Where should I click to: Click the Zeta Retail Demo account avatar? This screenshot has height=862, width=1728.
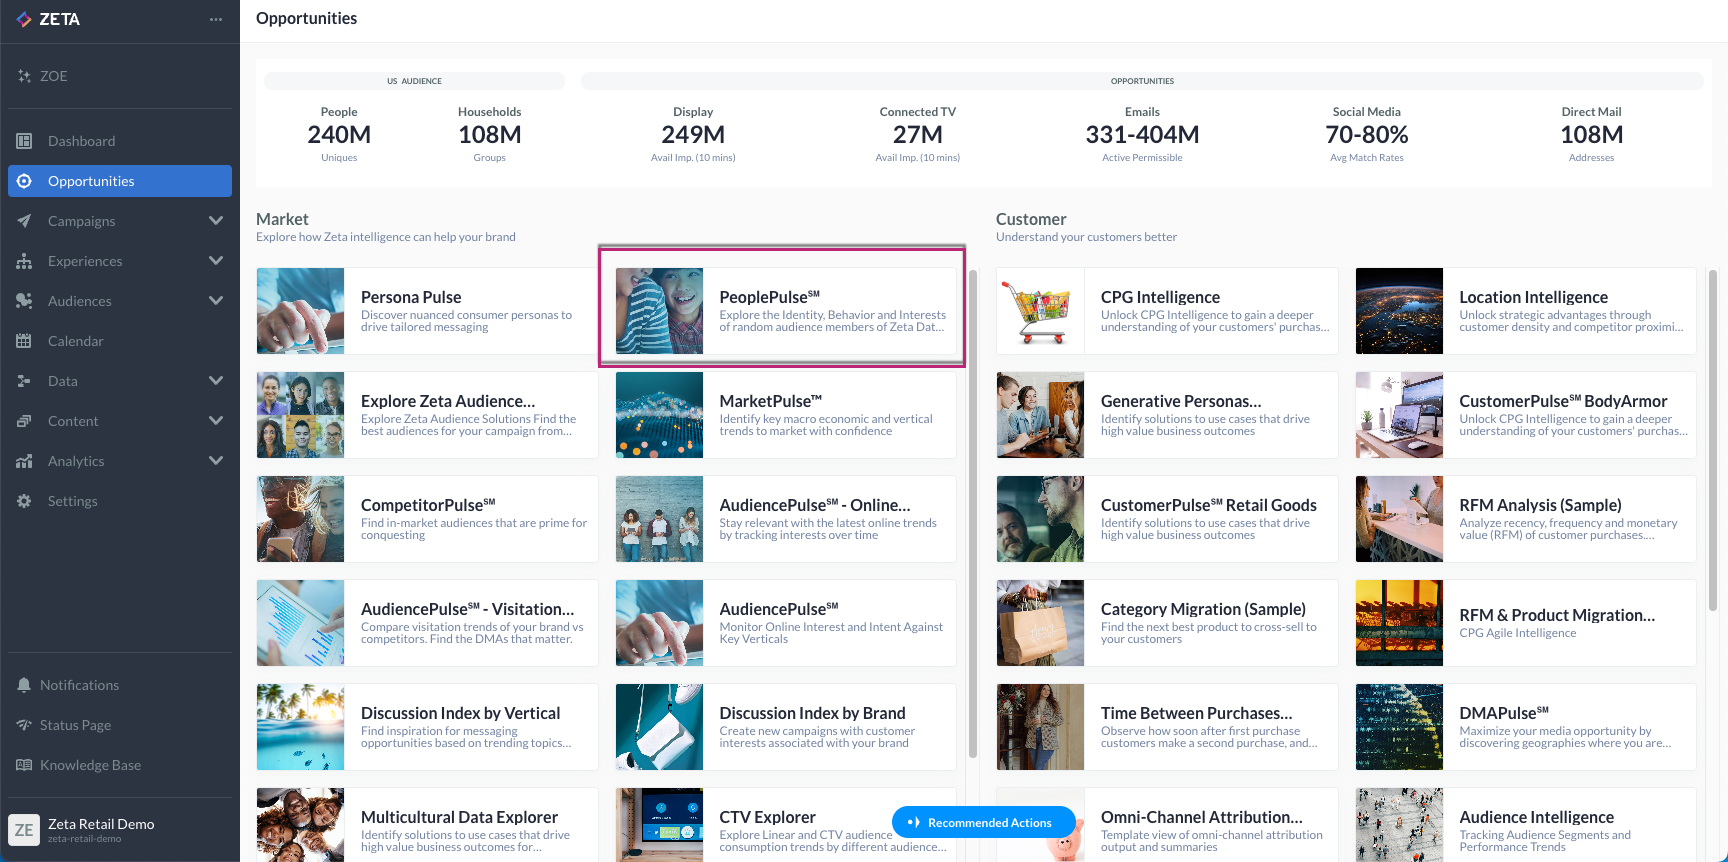(x=24, y=830)
